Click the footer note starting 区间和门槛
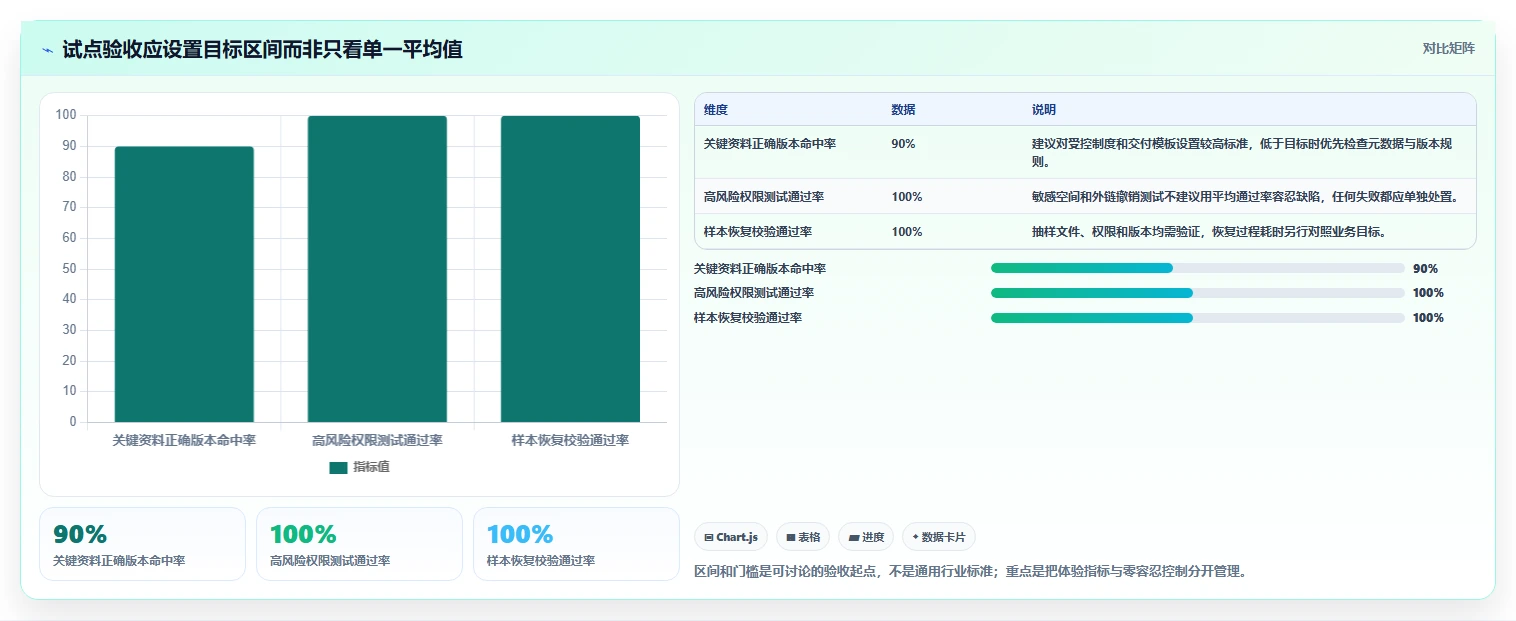1516x621 pixels. click(x=970, y=572)
